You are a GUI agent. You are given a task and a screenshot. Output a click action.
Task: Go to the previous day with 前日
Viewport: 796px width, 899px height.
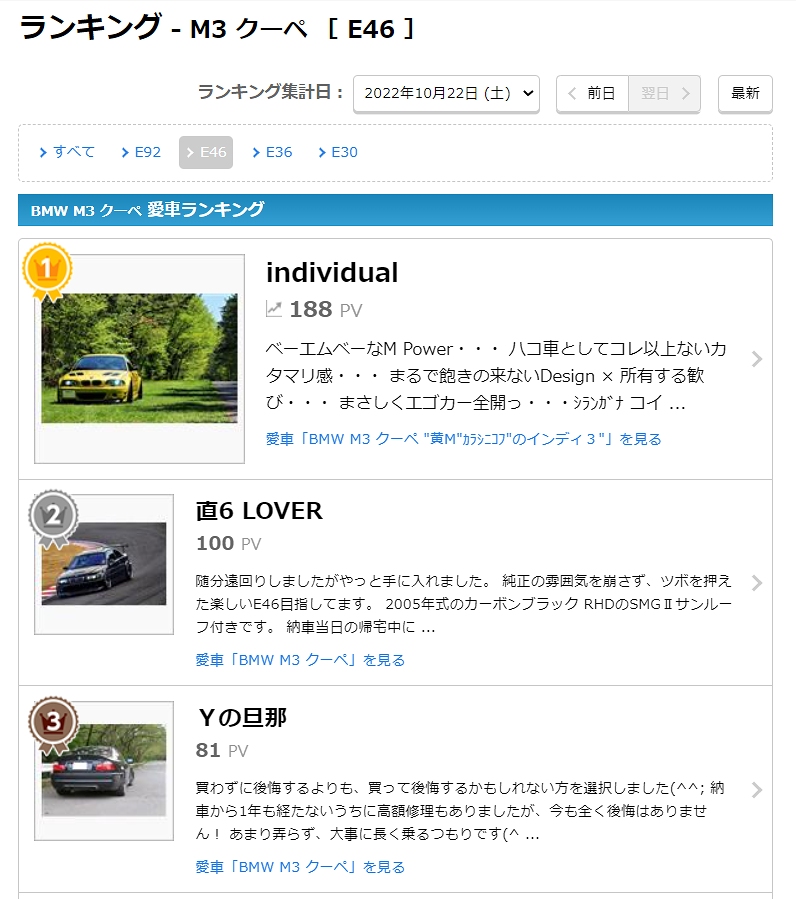592,93
